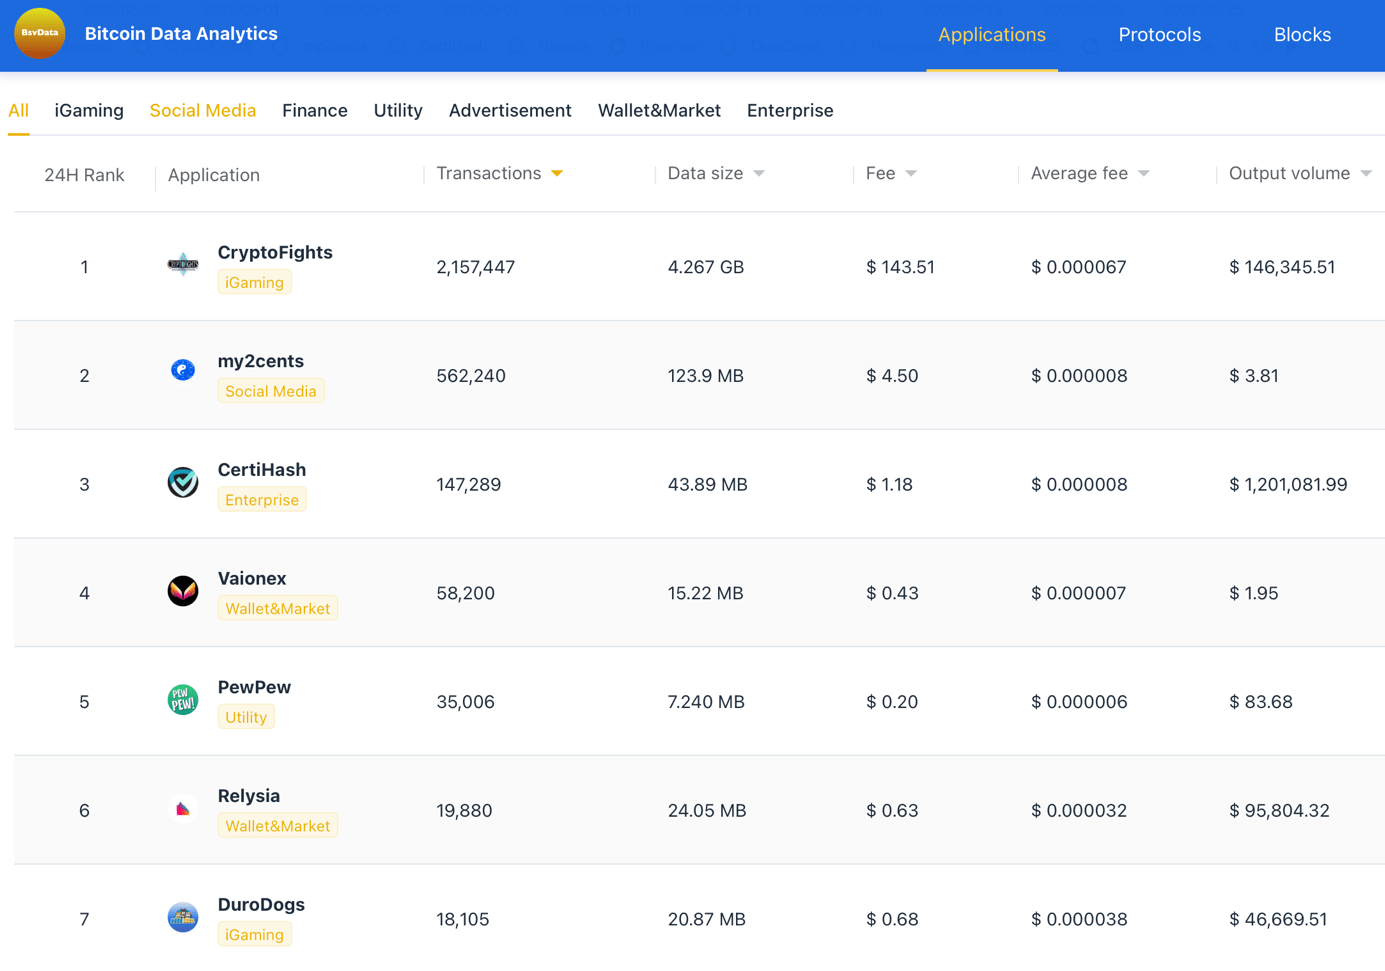Click the $ 83.68 output volume
The height and width of the screenshot is (971, 1385).
pos(1260,702)
